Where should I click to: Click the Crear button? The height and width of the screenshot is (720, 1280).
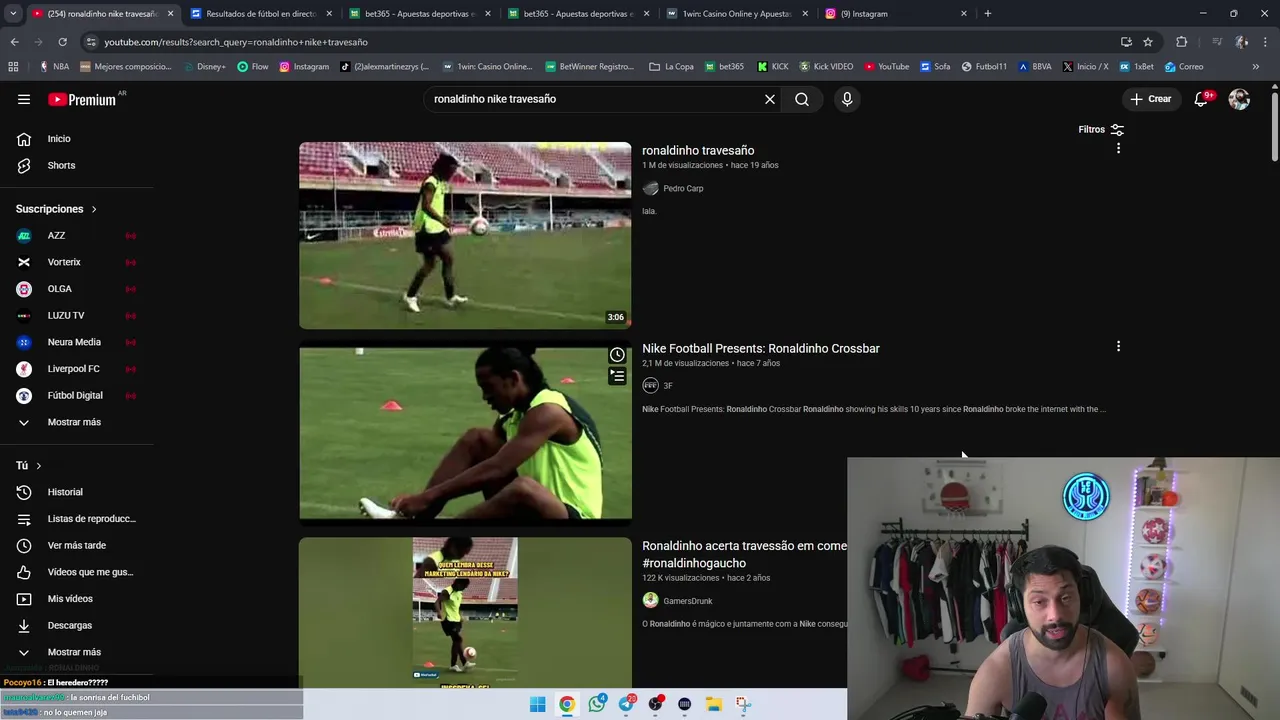coord(1150,99)
